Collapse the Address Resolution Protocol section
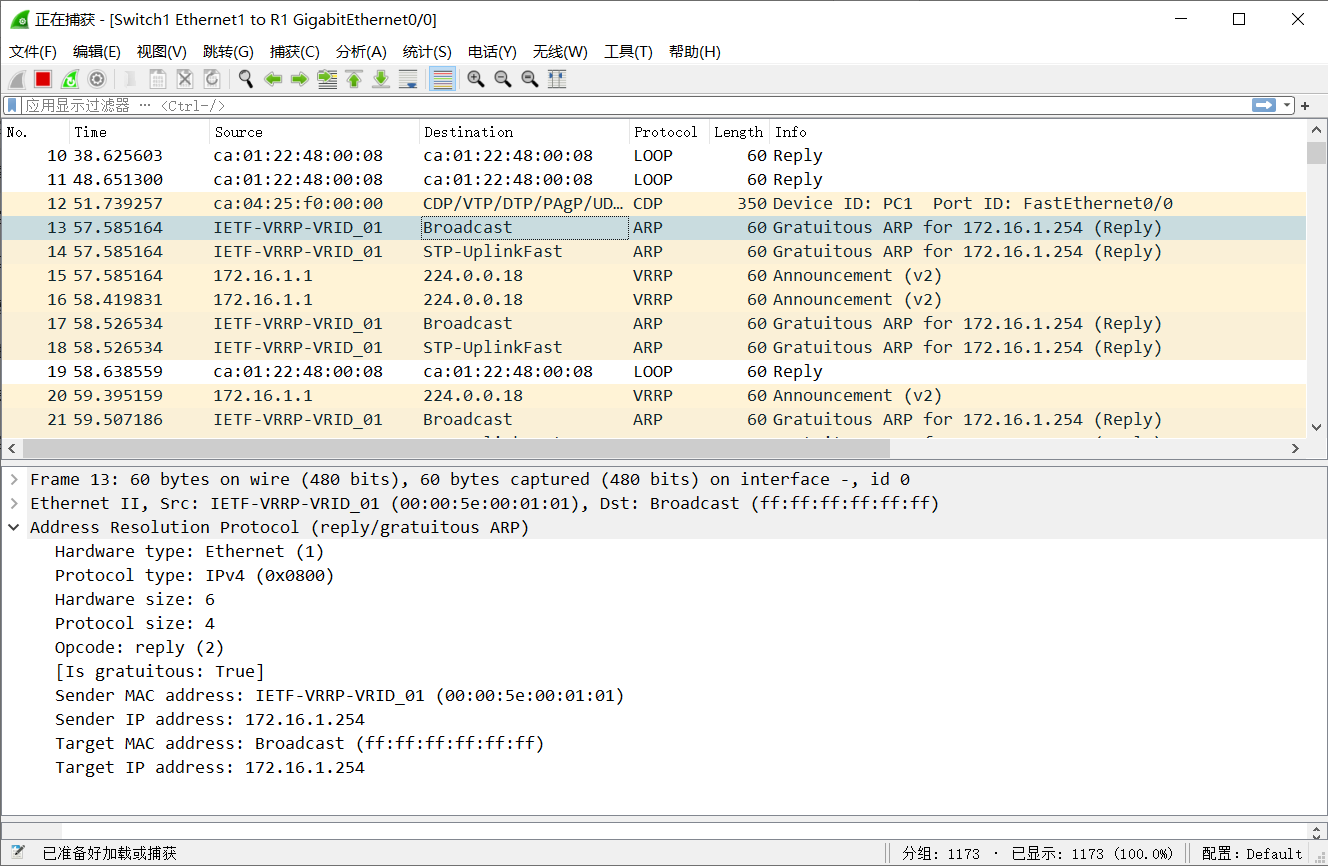The height and width of the screenshot is (866, 1328). (13, 527)
